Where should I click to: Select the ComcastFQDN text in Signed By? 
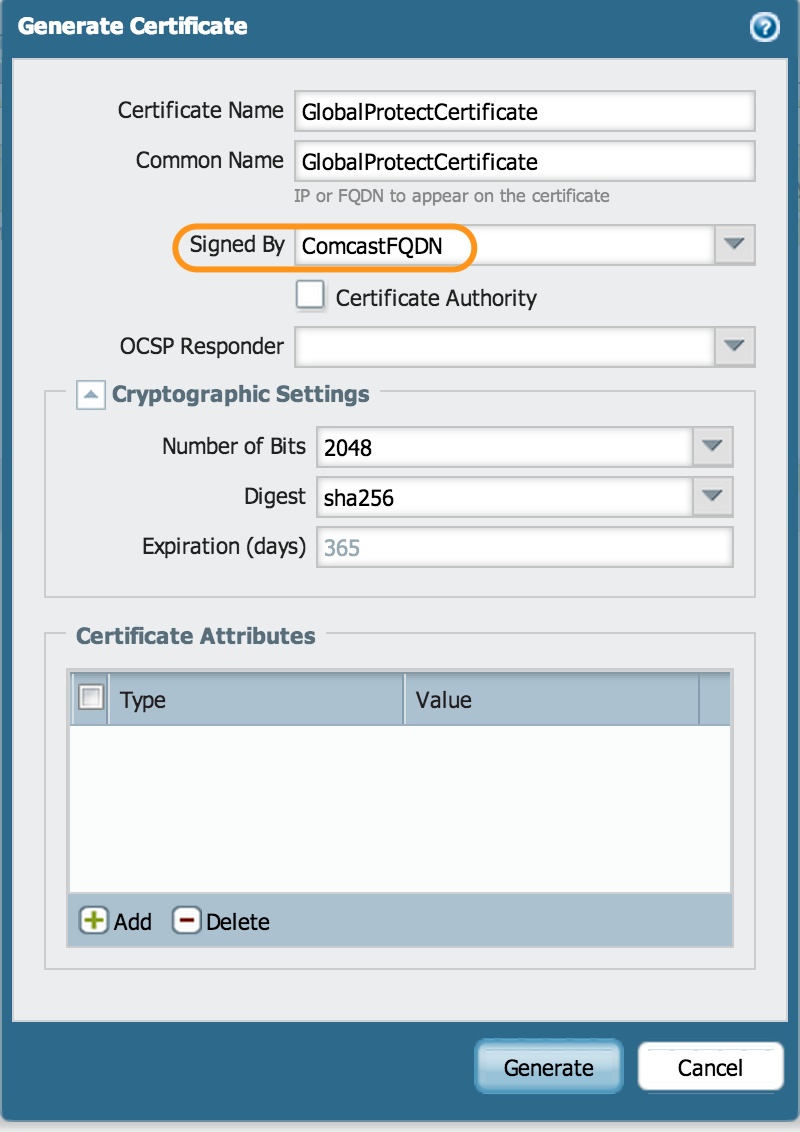pyautogui.click(x=370, y=245)
